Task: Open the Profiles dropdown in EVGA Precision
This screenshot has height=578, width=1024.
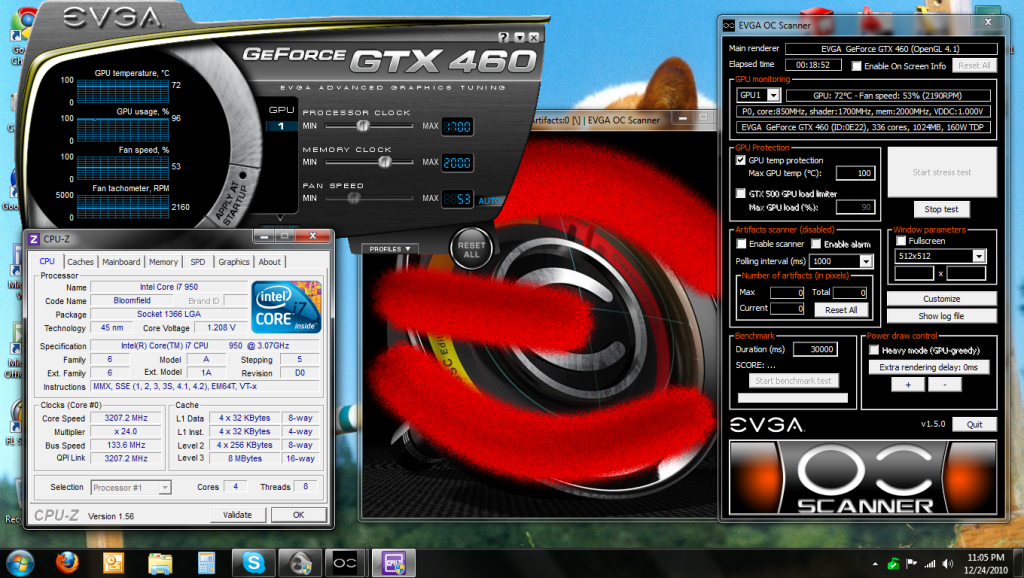Action: click(390, 249)
